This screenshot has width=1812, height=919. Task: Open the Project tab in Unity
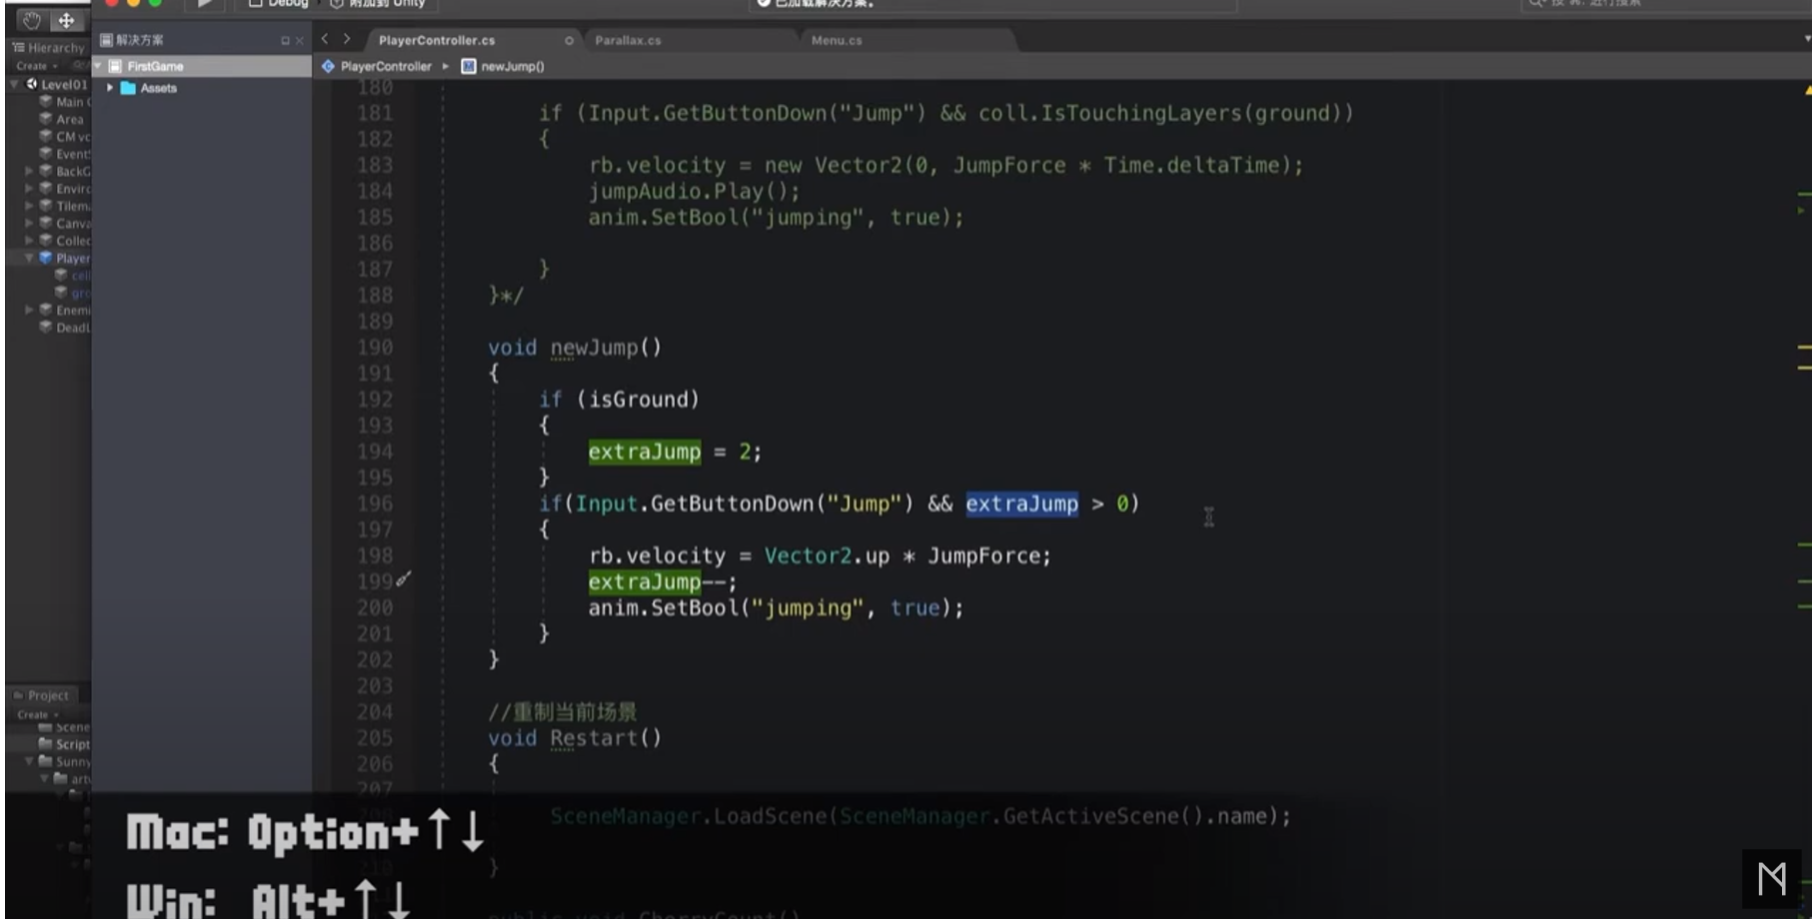point(43,695)
